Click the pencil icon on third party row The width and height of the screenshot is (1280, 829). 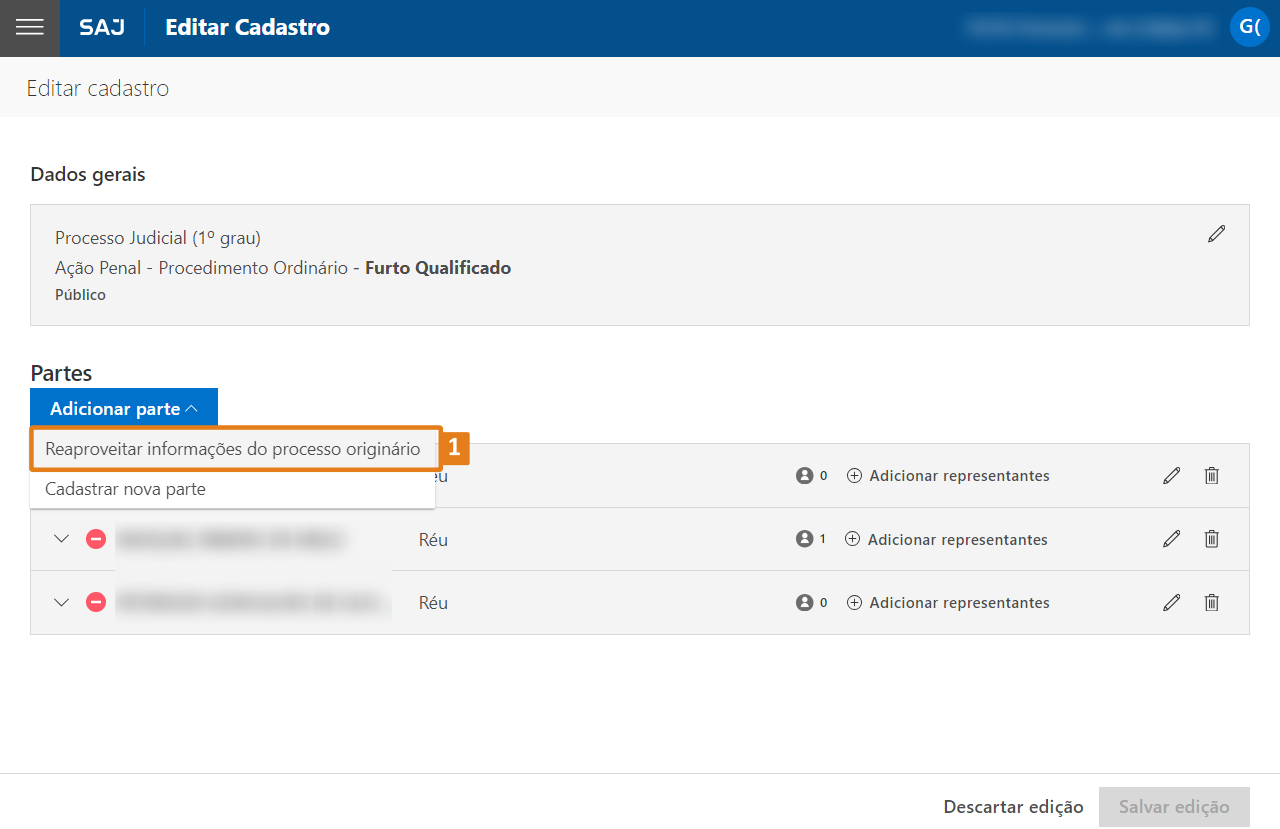point(1172,603)
